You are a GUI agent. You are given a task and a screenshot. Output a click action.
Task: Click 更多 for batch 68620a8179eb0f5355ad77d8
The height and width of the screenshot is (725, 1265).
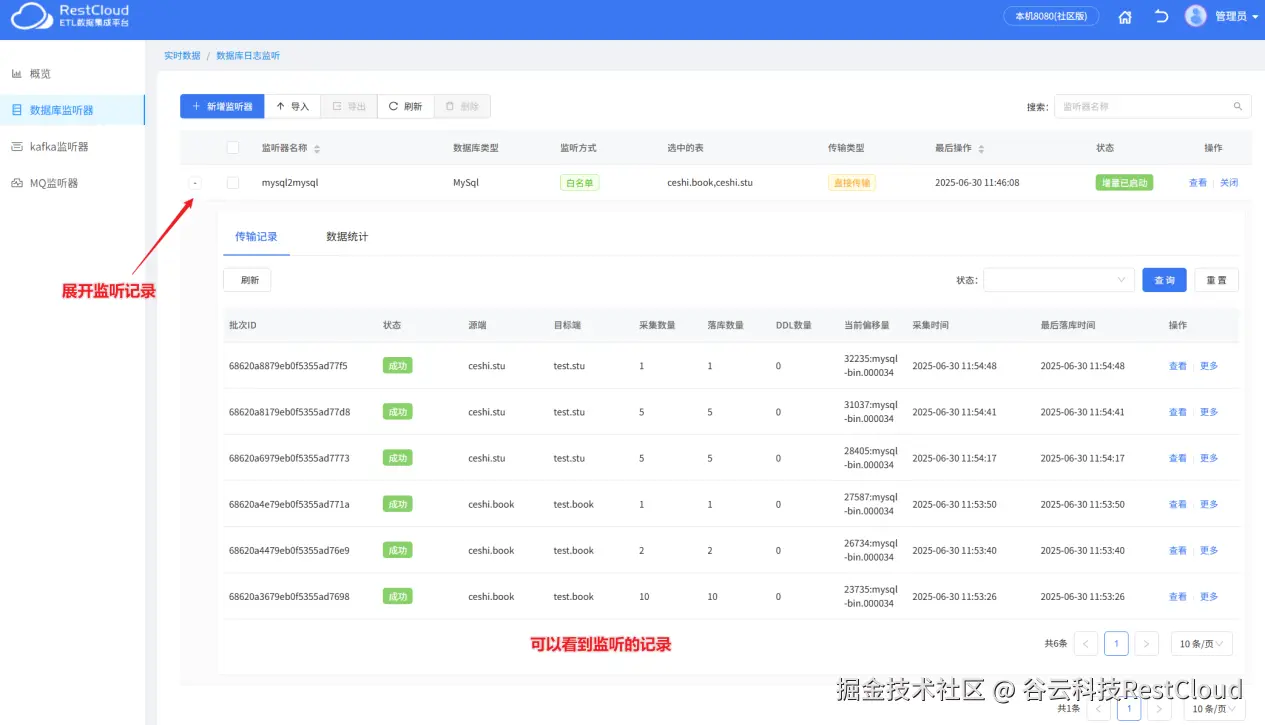click(x=1209, y=412)
